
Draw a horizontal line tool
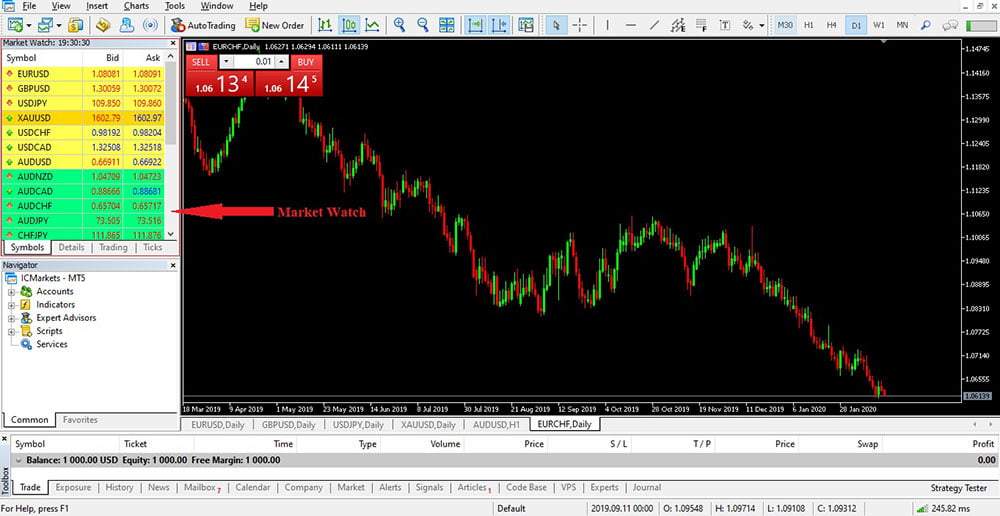[631, 26]
